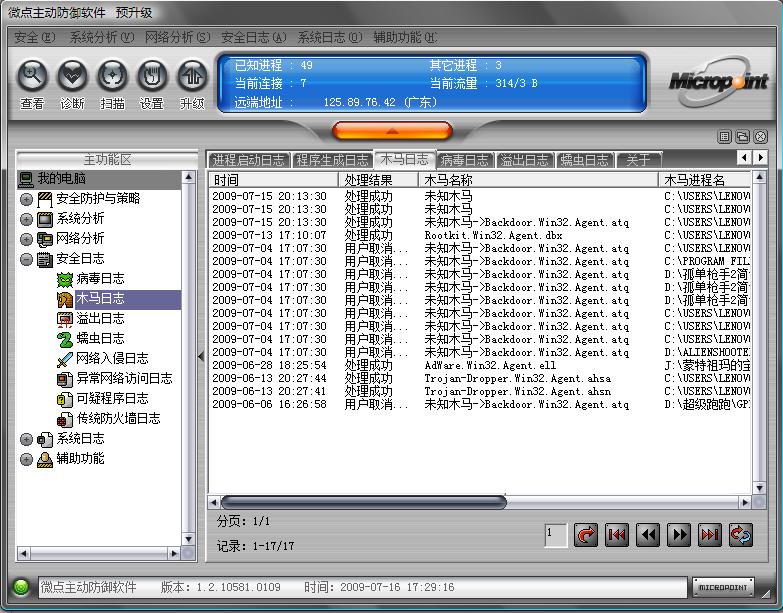Screen dimensions: 783x613
Task: Select the 溢出日志 overflow log icon
Action: (x=65, y=319)
